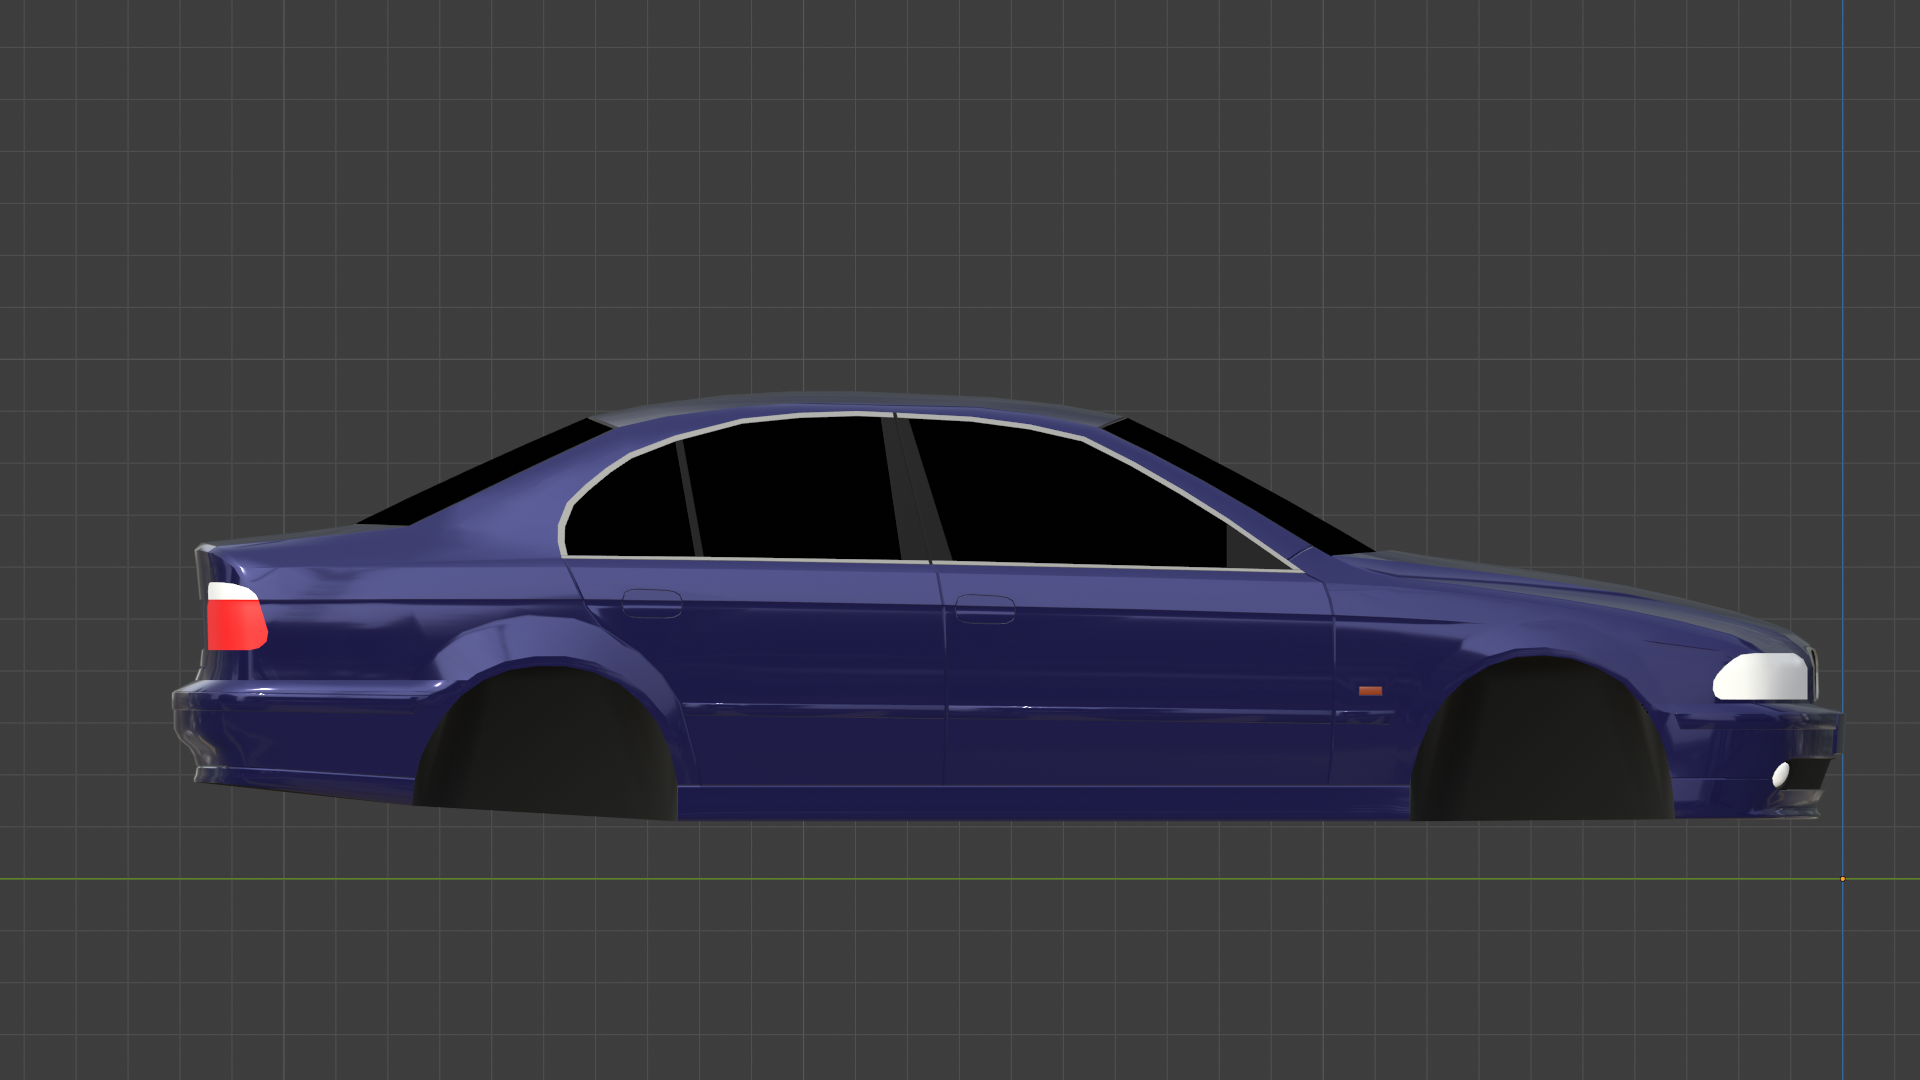Click the rear door side window
The height and width of the screenshot is (1080, 1920).
pos(790,490)
